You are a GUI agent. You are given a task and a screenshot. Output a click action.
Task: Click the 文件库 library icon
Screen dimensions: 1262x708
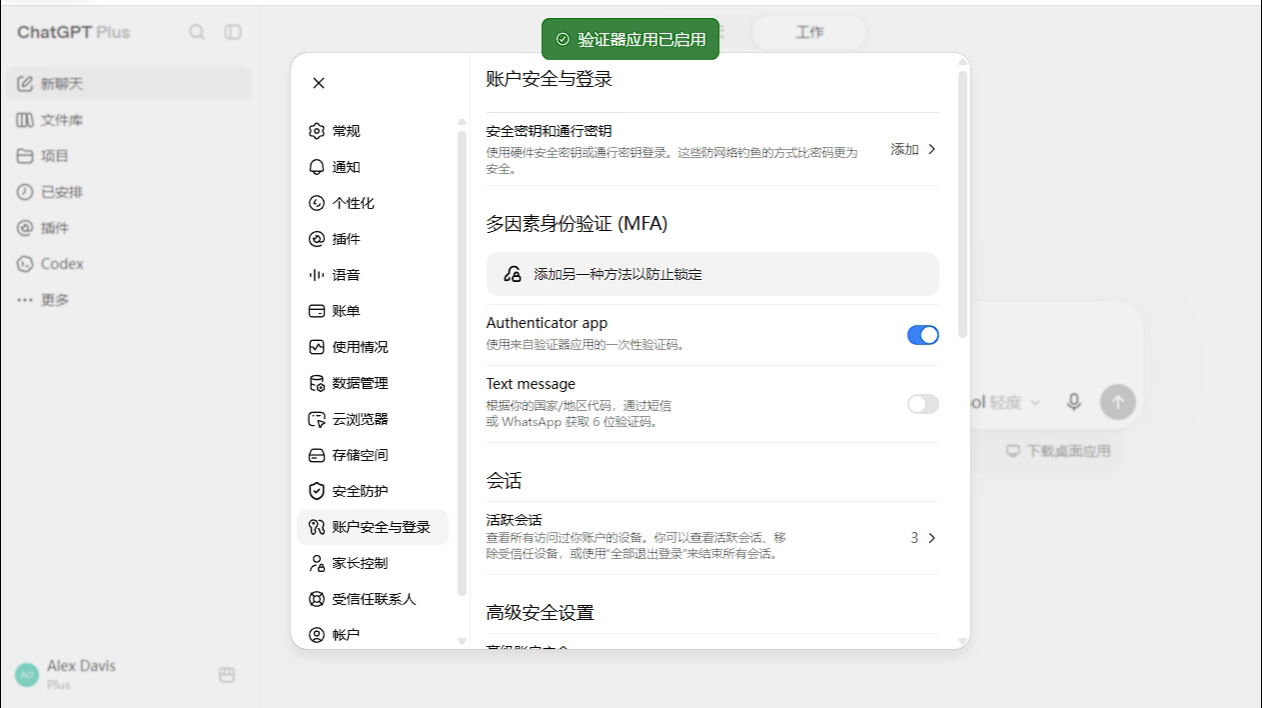[x=25, y=120]
